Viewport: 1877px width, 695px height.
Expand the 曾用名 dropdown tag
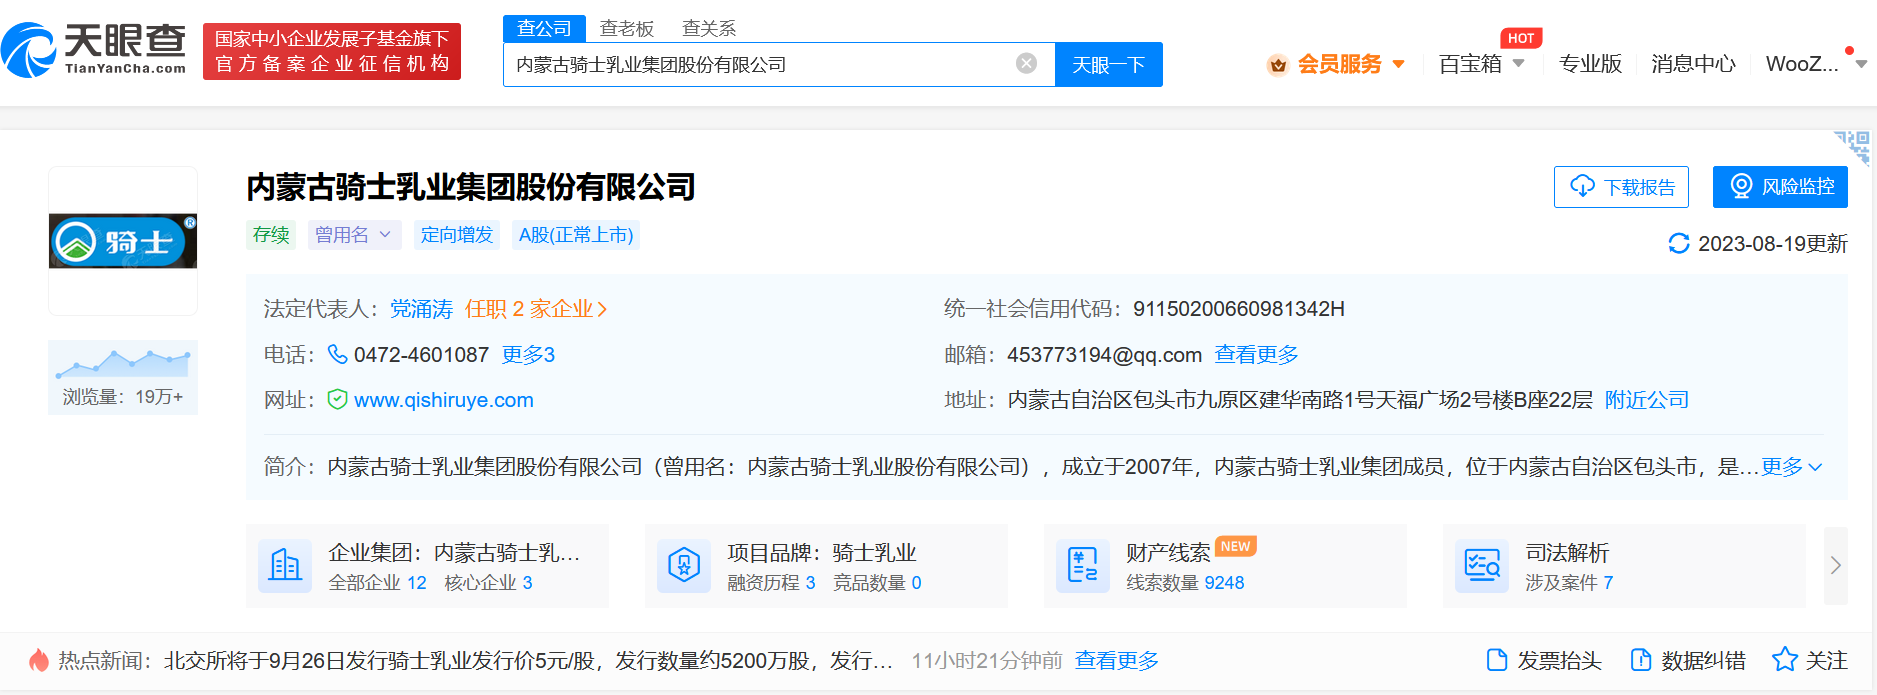[x=354, y=235]
